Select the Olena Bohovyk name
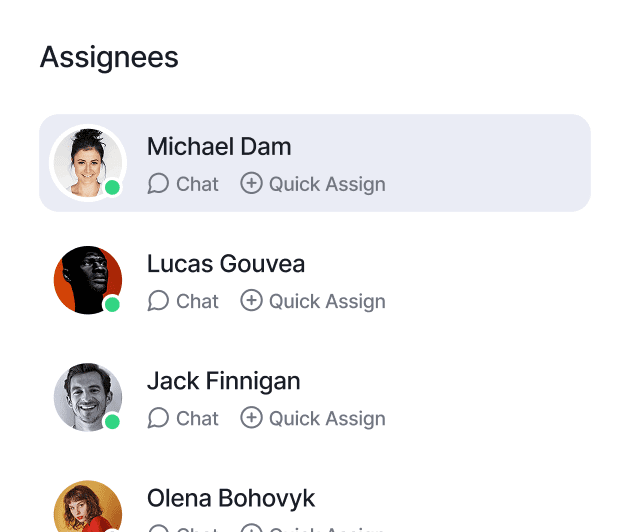Screen dimensions: 630x532 click(231, 498)
